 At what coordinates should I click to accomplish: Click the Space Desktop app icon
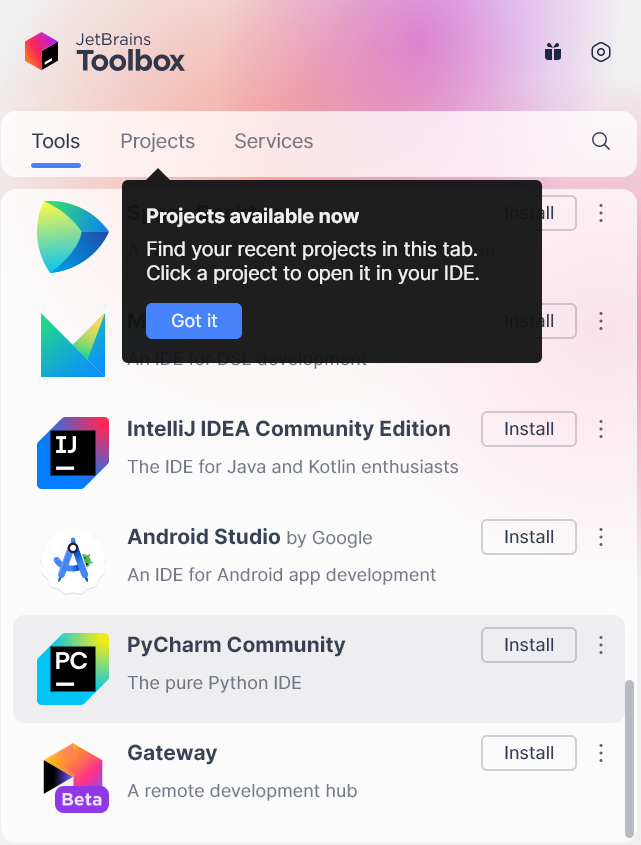click(73, 237)
